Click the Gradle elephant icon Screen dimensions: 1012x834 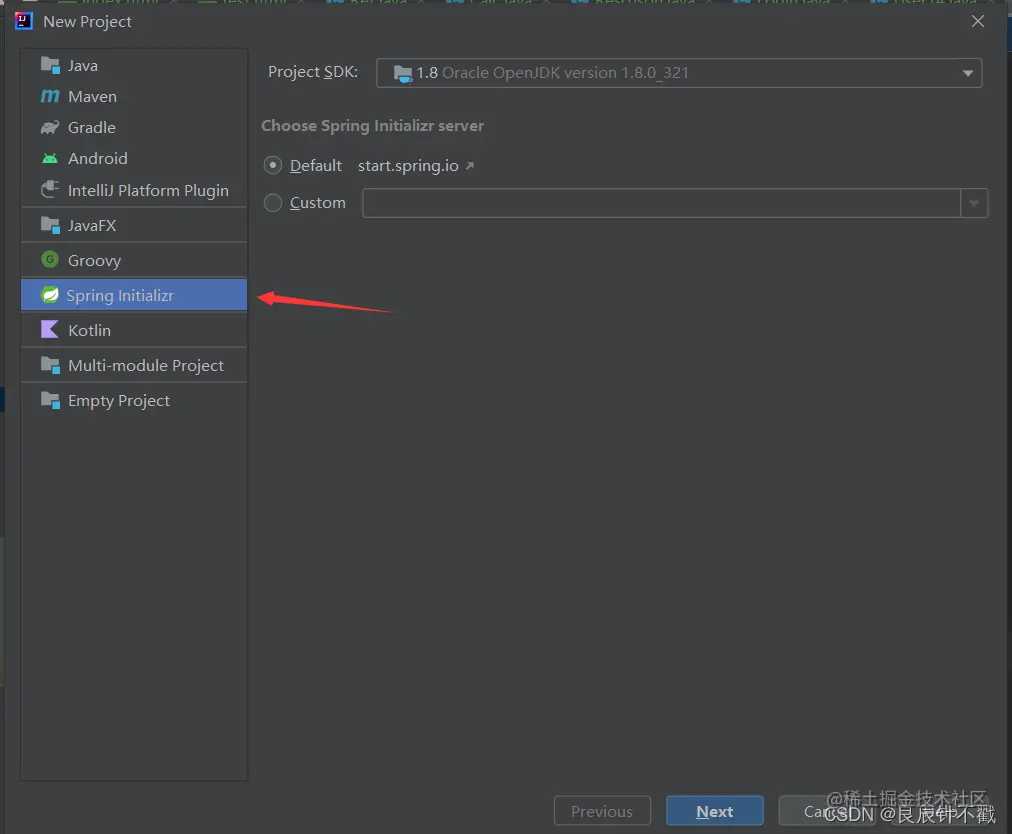[x=50, y=127]
